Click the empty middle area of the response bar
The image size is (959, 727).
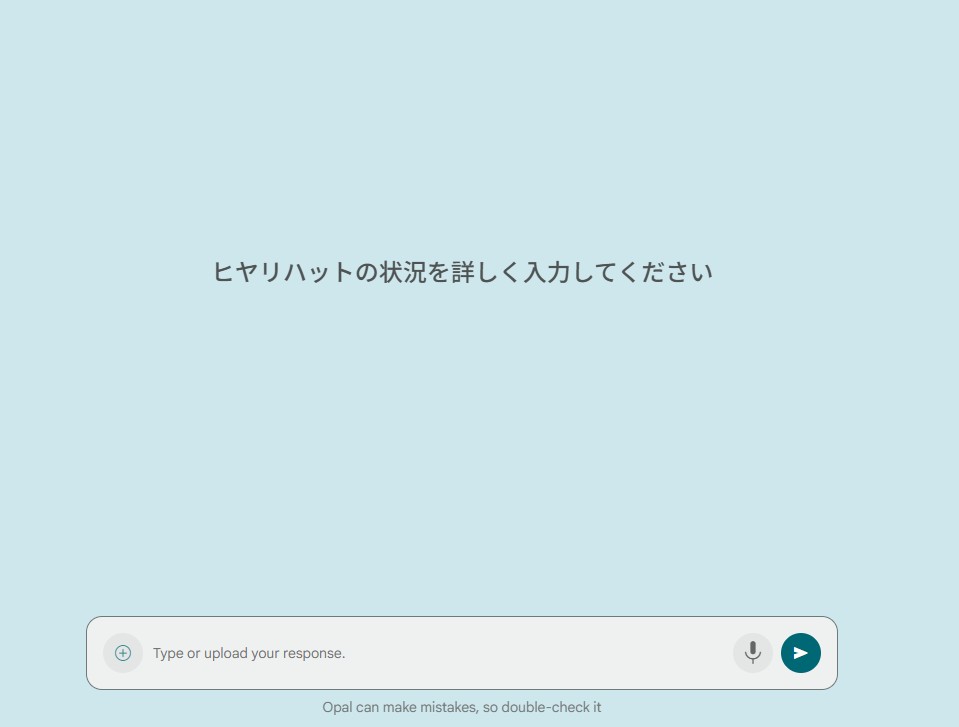(x=540, y=653)
